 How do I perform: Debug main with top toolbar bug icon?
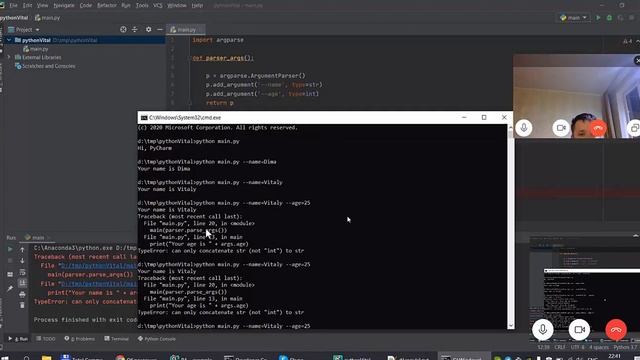(x=609, y=18)
